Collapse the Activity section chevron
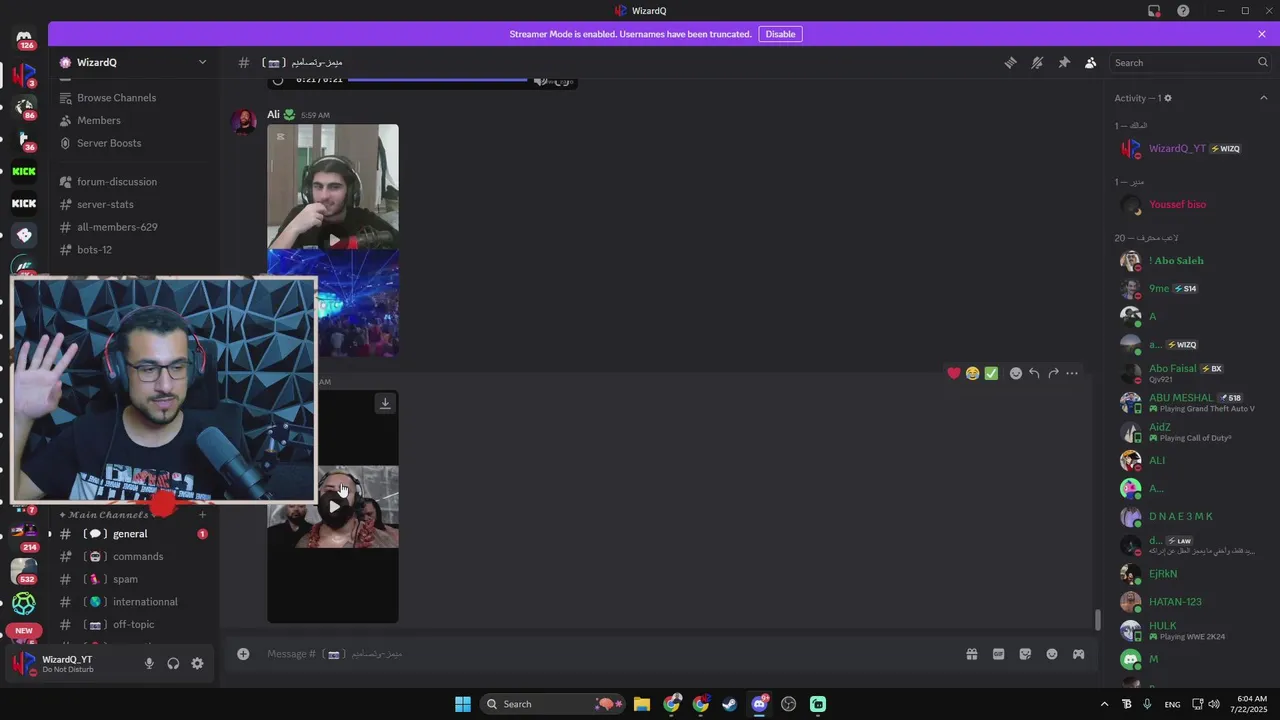Viewport: 1280px width, 720px height. tap(1263, 98)
